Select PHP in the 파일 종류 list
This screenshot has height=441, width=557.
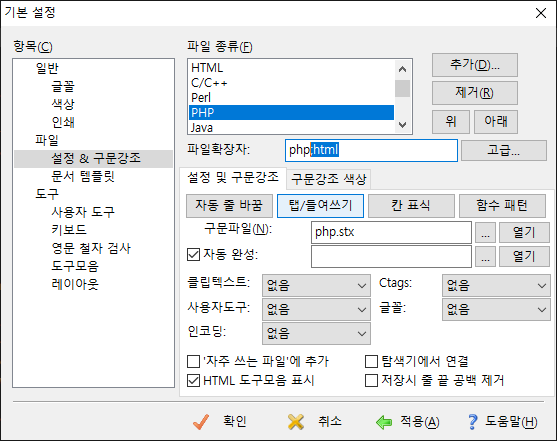click(291, 113)
